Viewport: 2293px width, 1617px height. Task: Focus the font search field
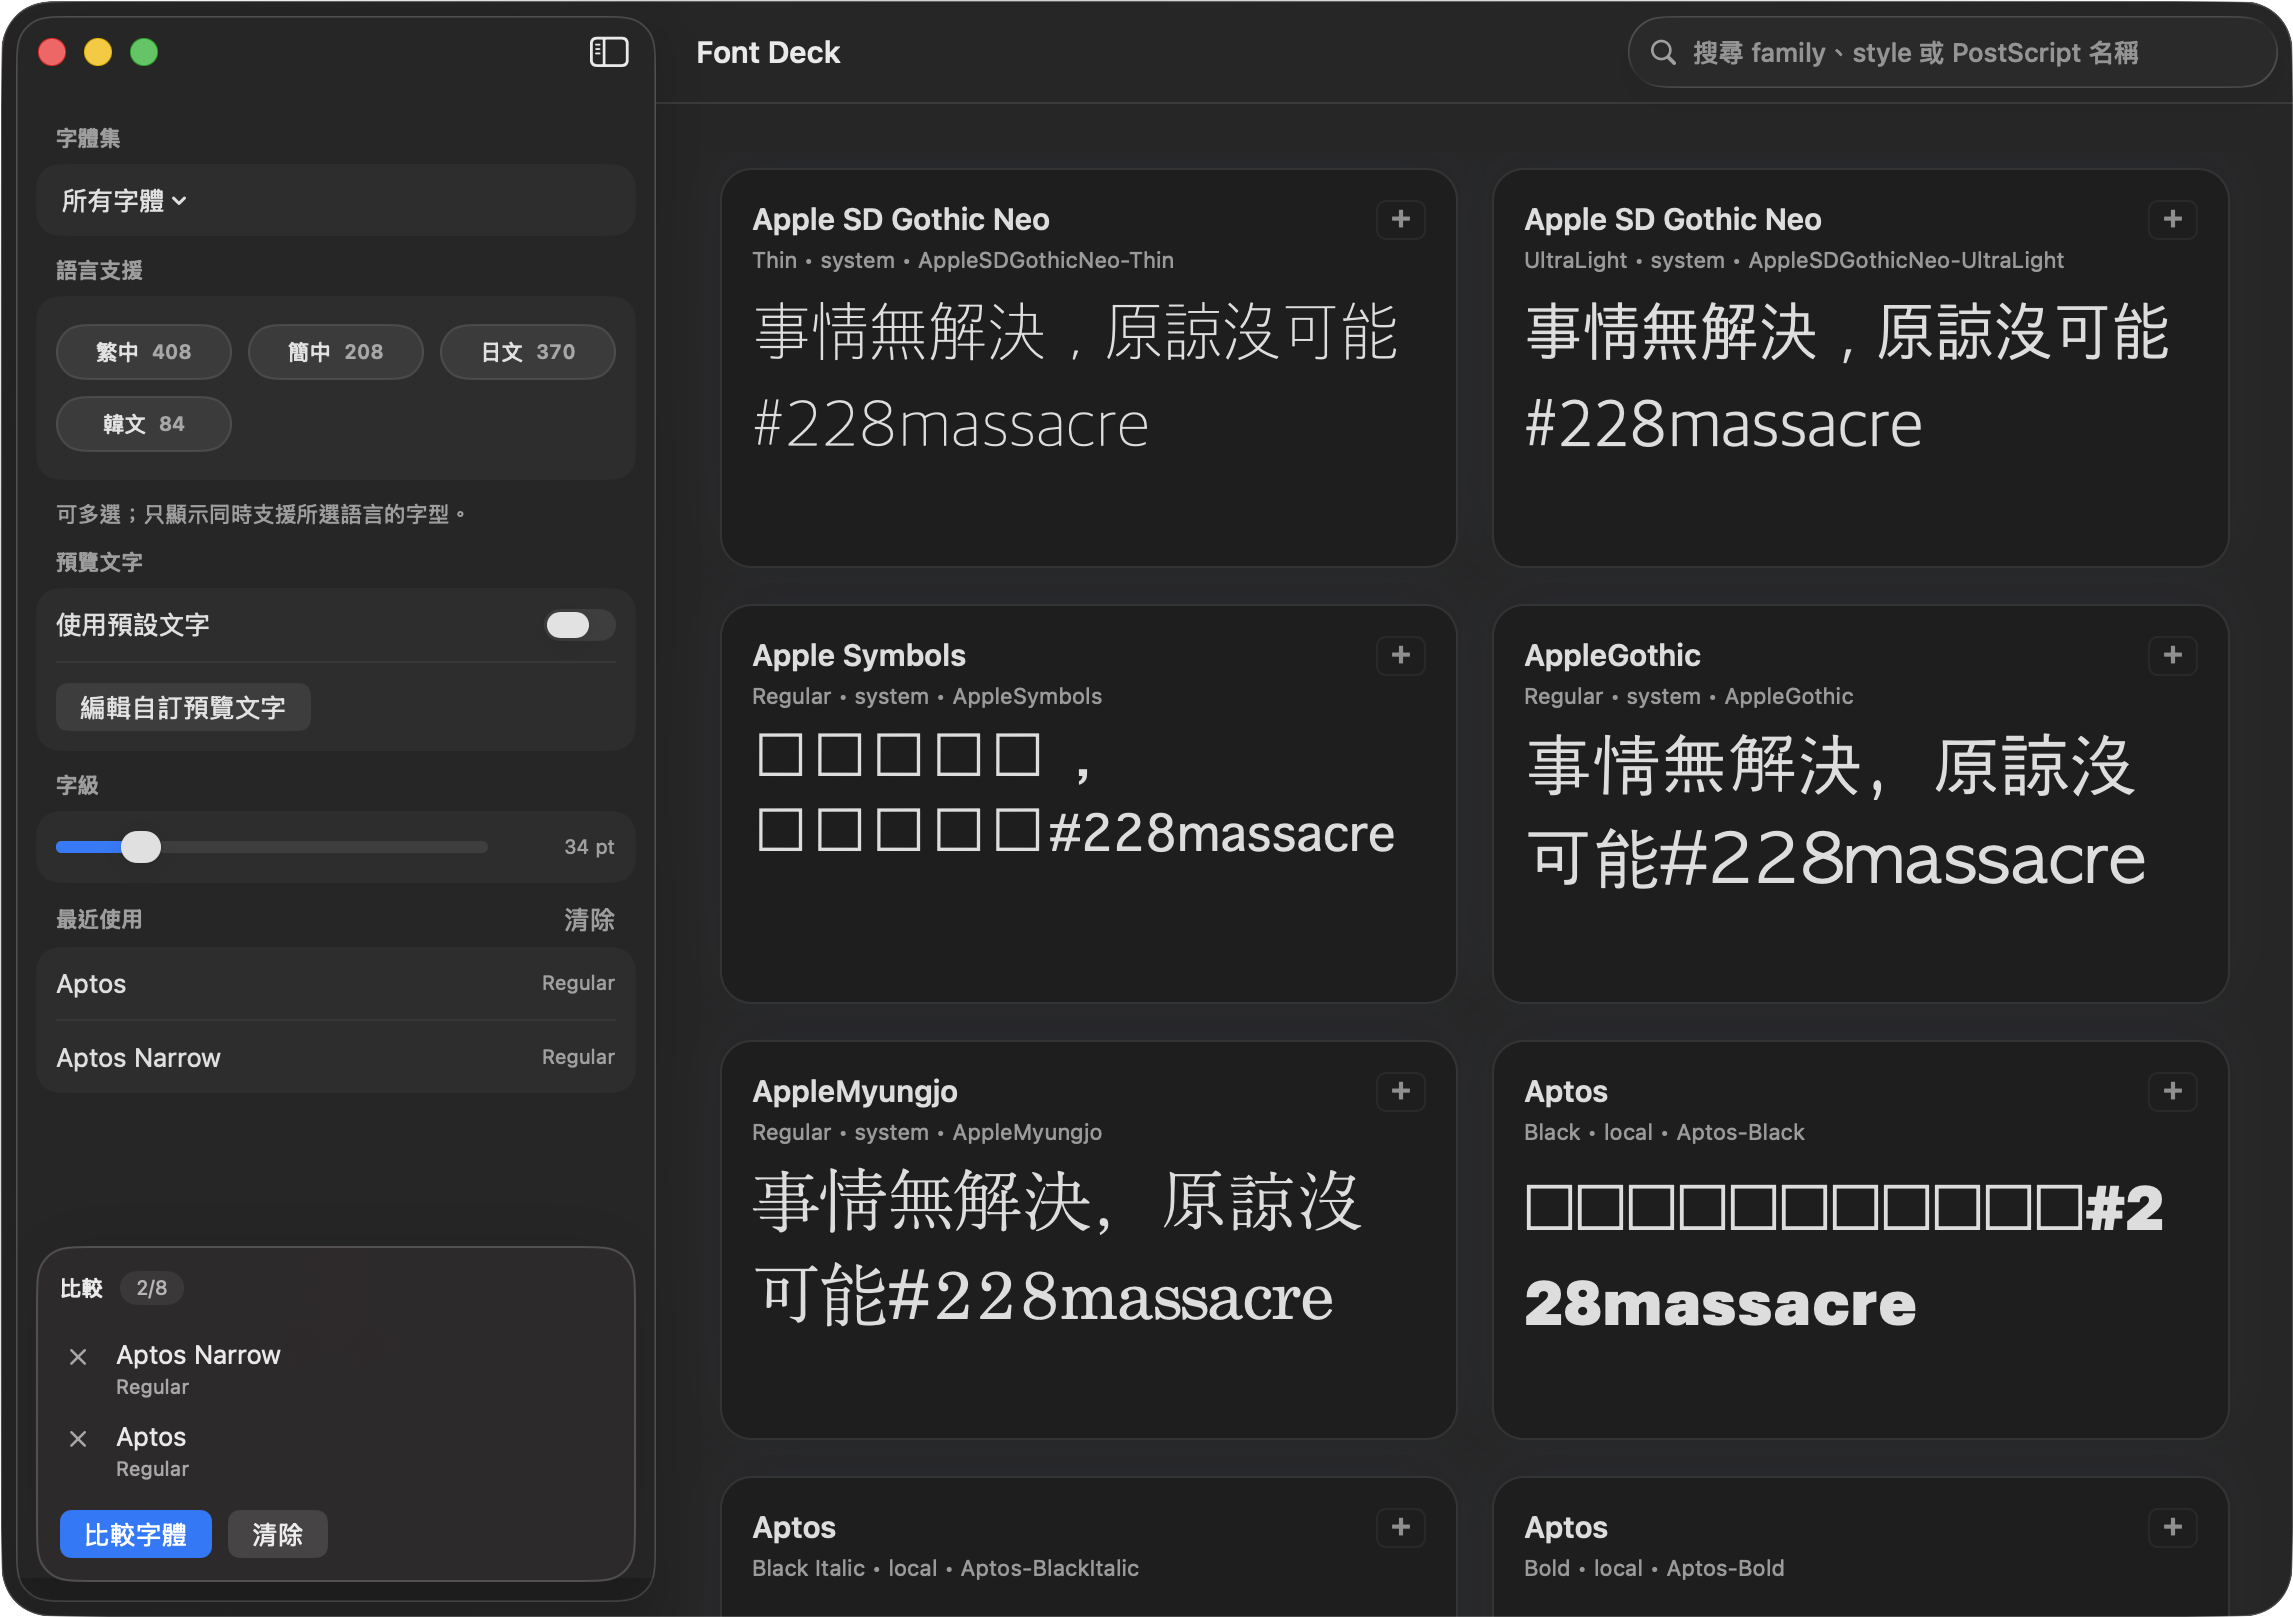pyautogui.click(x=1951, y=53)
